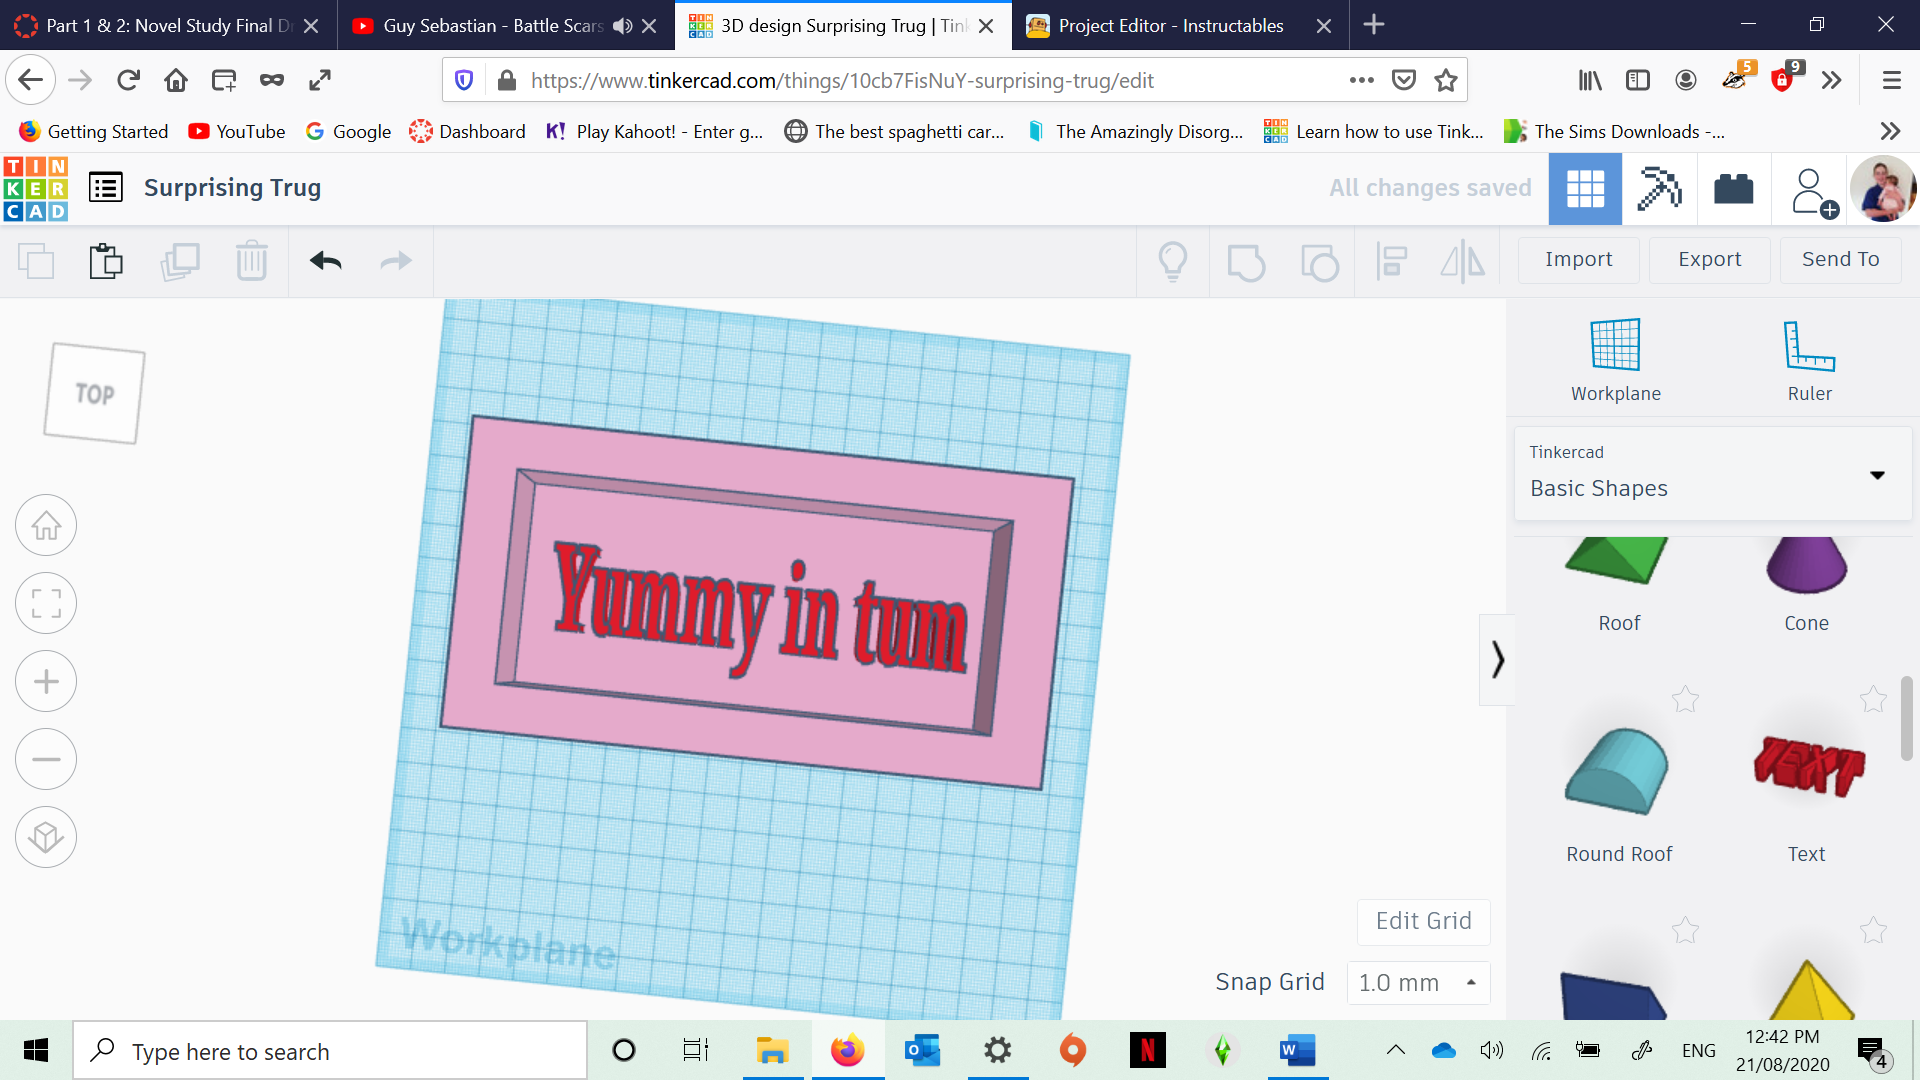Open Firefox hamburger menu
Screen dimensions: 1920x1080
pos(1891,80)
